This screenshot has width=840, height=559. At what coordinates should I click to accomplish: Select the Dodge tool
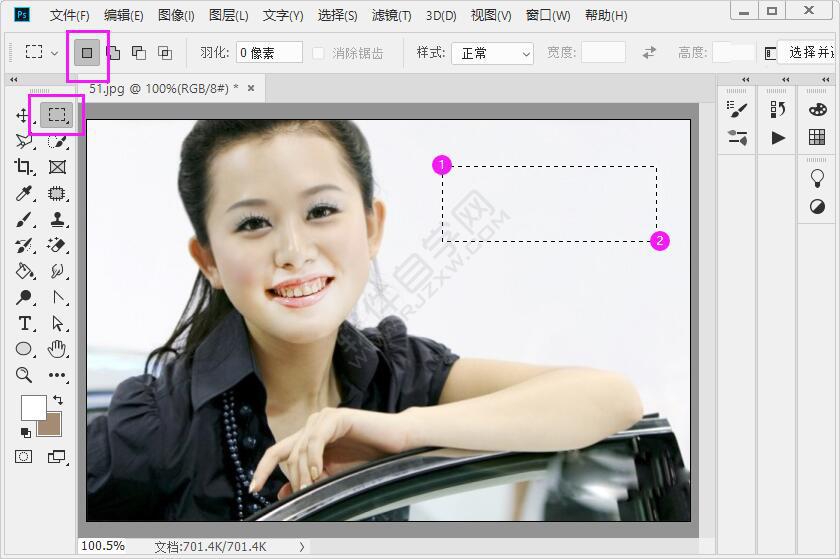point(24,297)
